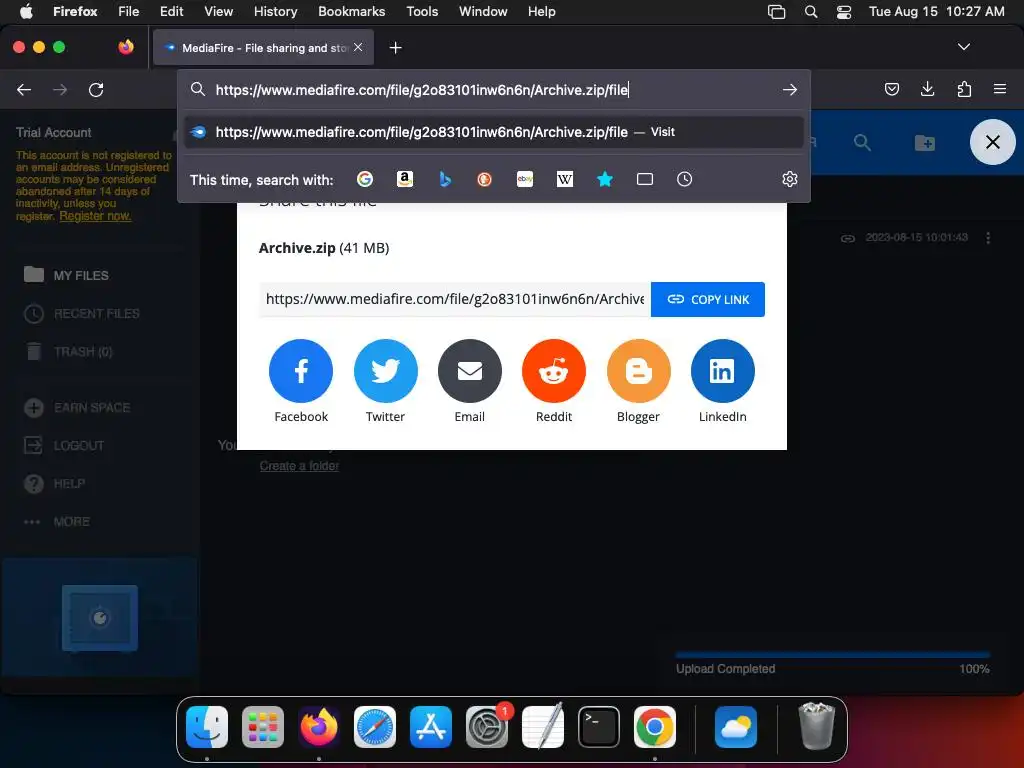The image size is (1024, 768).
Task: Select the MediaFire share link text field
Action: click(455, 299)
